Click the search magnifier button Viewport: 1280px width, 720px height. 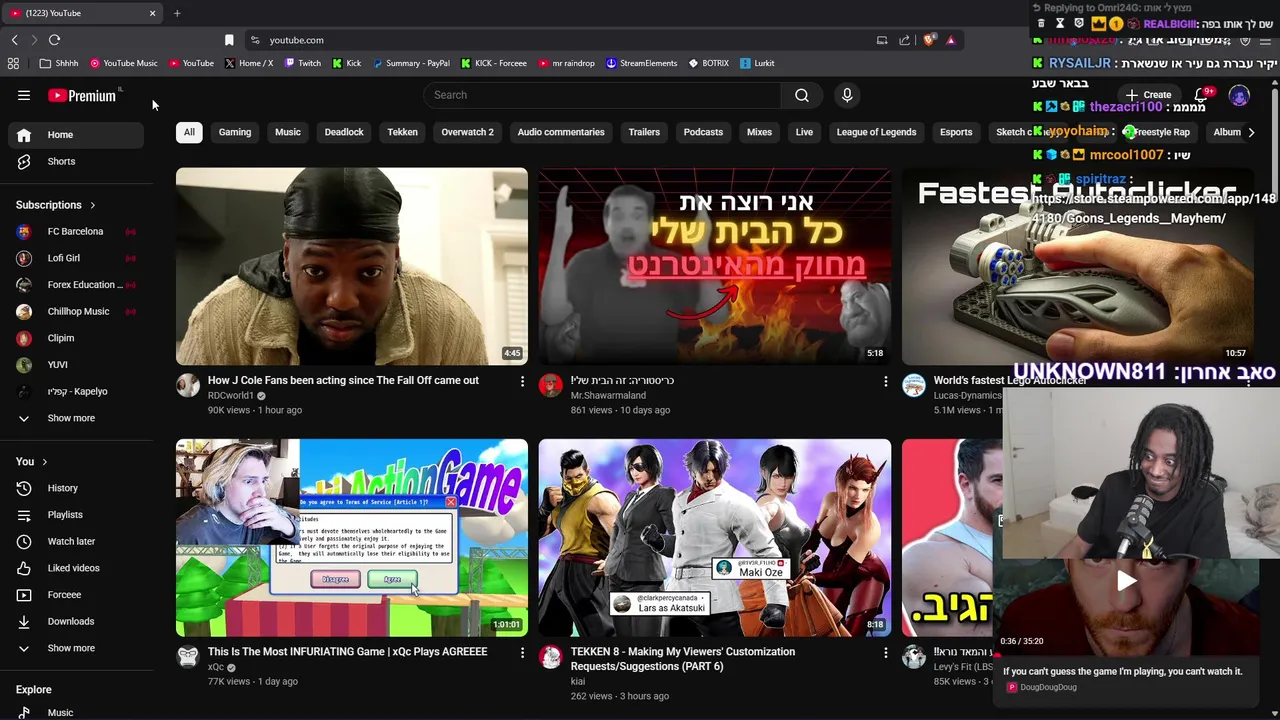(802, 95)
